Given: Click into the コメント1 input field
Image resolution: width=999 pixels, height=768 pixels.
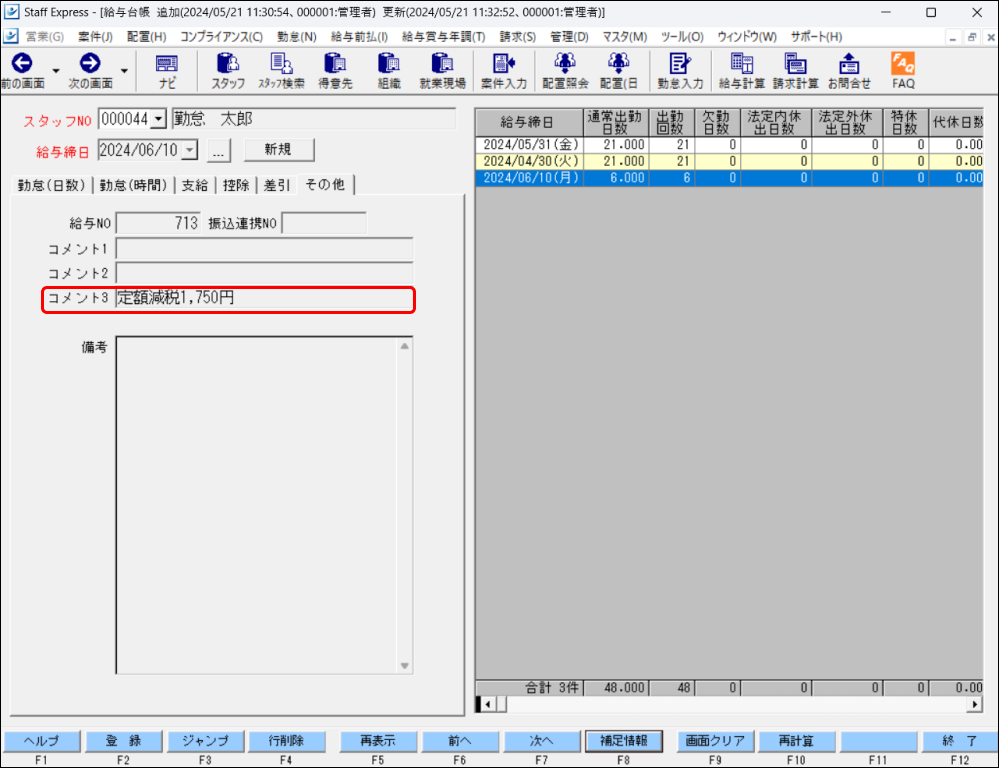Looking at the screenshot, I should pyautogui.click(x=264, y=249).
